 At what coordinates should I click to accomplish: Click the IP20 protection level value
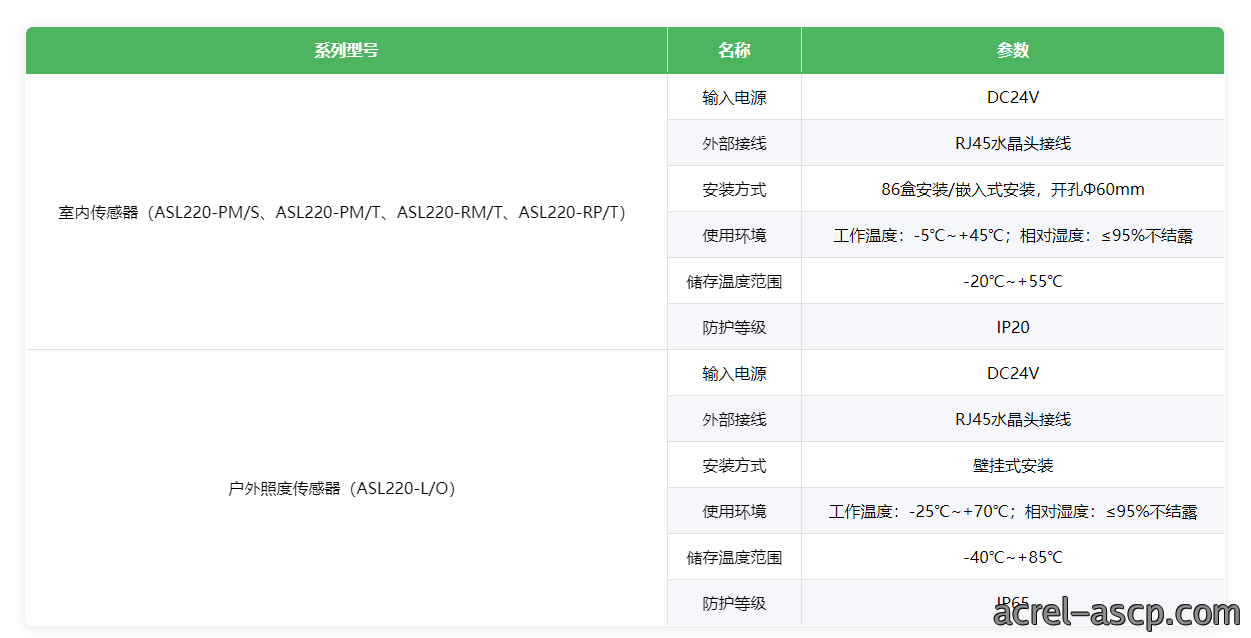1013,327
